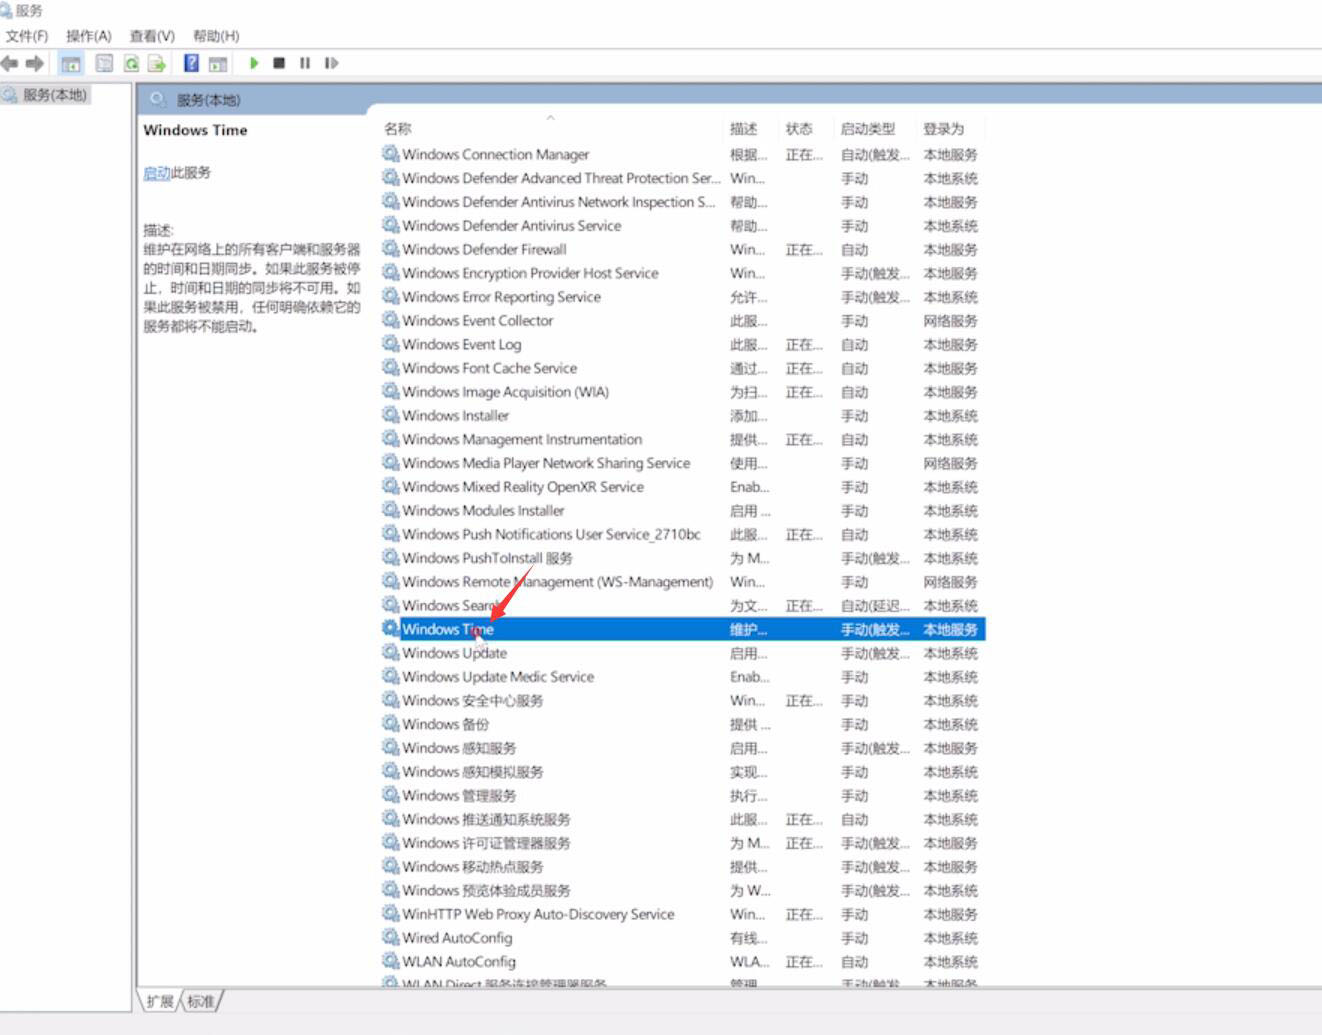Select Windows 感知服务
The height and width of the screenshot is (1035, 1322).
[x=683, y=748]
